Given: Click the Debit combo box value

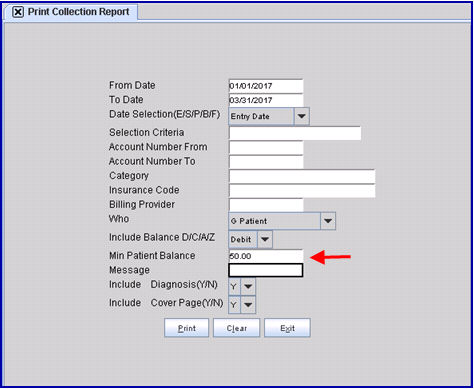Looking at the screenshot, I should (243, 239).
